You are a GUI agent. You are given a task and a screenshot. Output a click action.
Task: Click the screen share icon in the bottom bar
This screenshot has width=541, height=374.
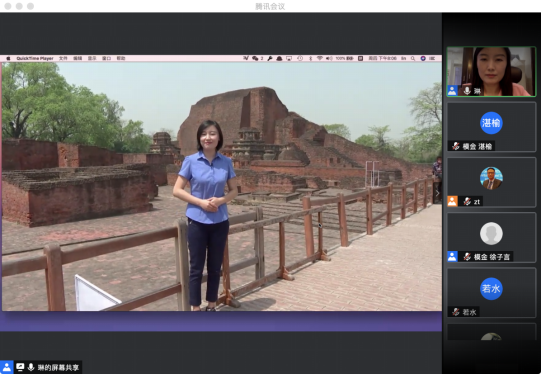tap(20, 367)
